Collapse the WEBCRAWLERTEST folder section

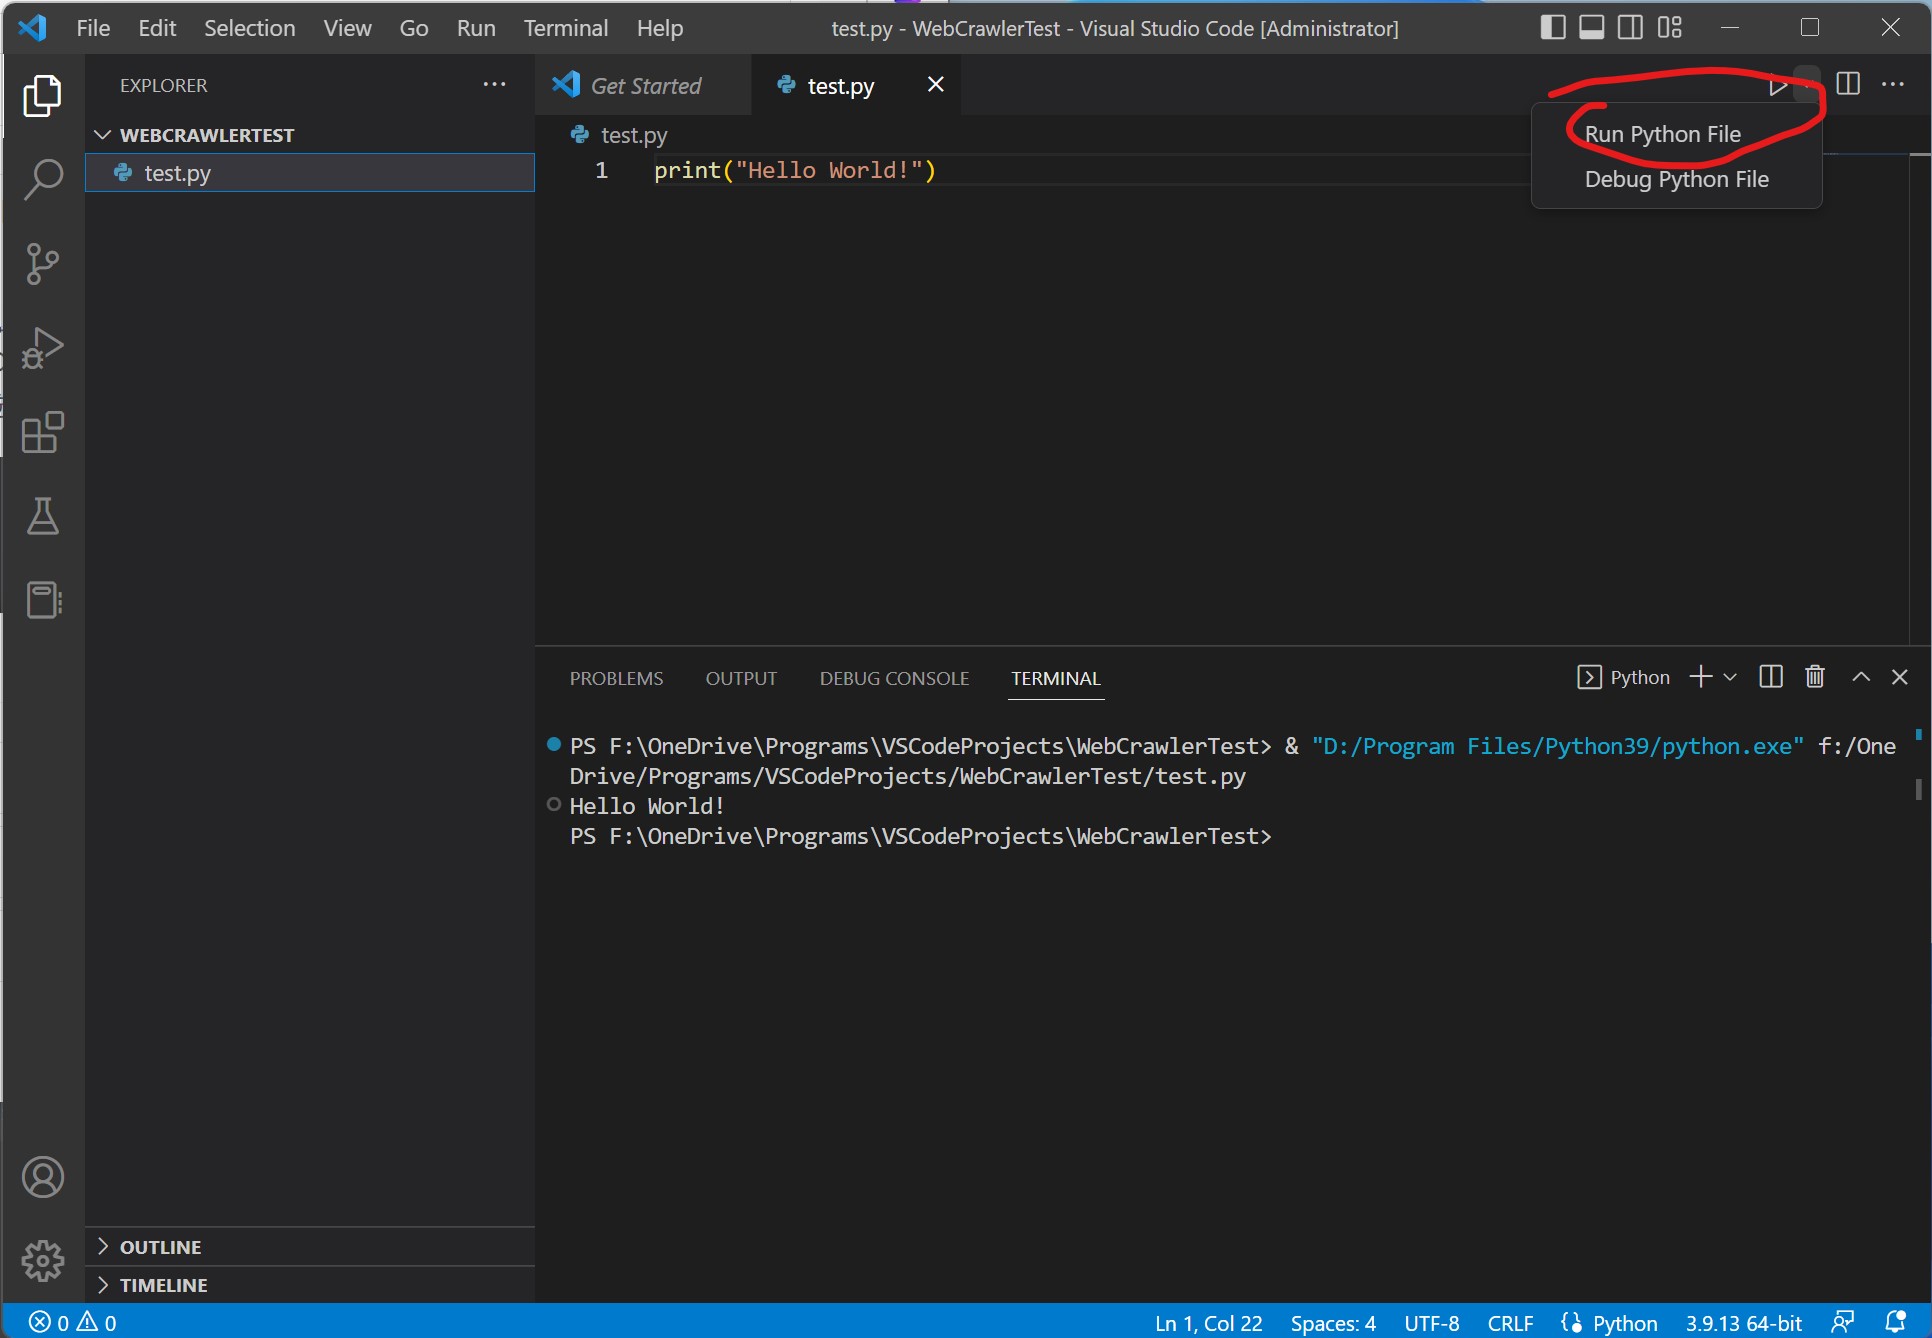310,135
